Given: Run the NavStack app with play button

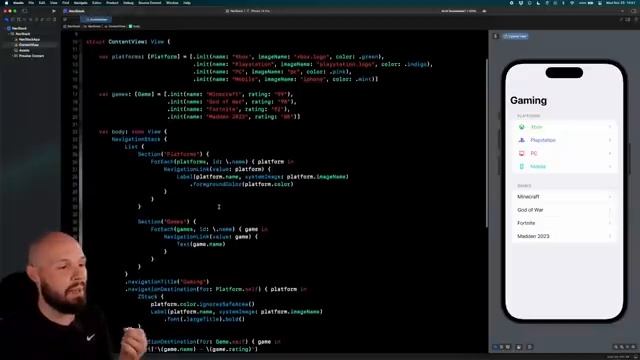Looking at the screenshot, I should point(53,11).
